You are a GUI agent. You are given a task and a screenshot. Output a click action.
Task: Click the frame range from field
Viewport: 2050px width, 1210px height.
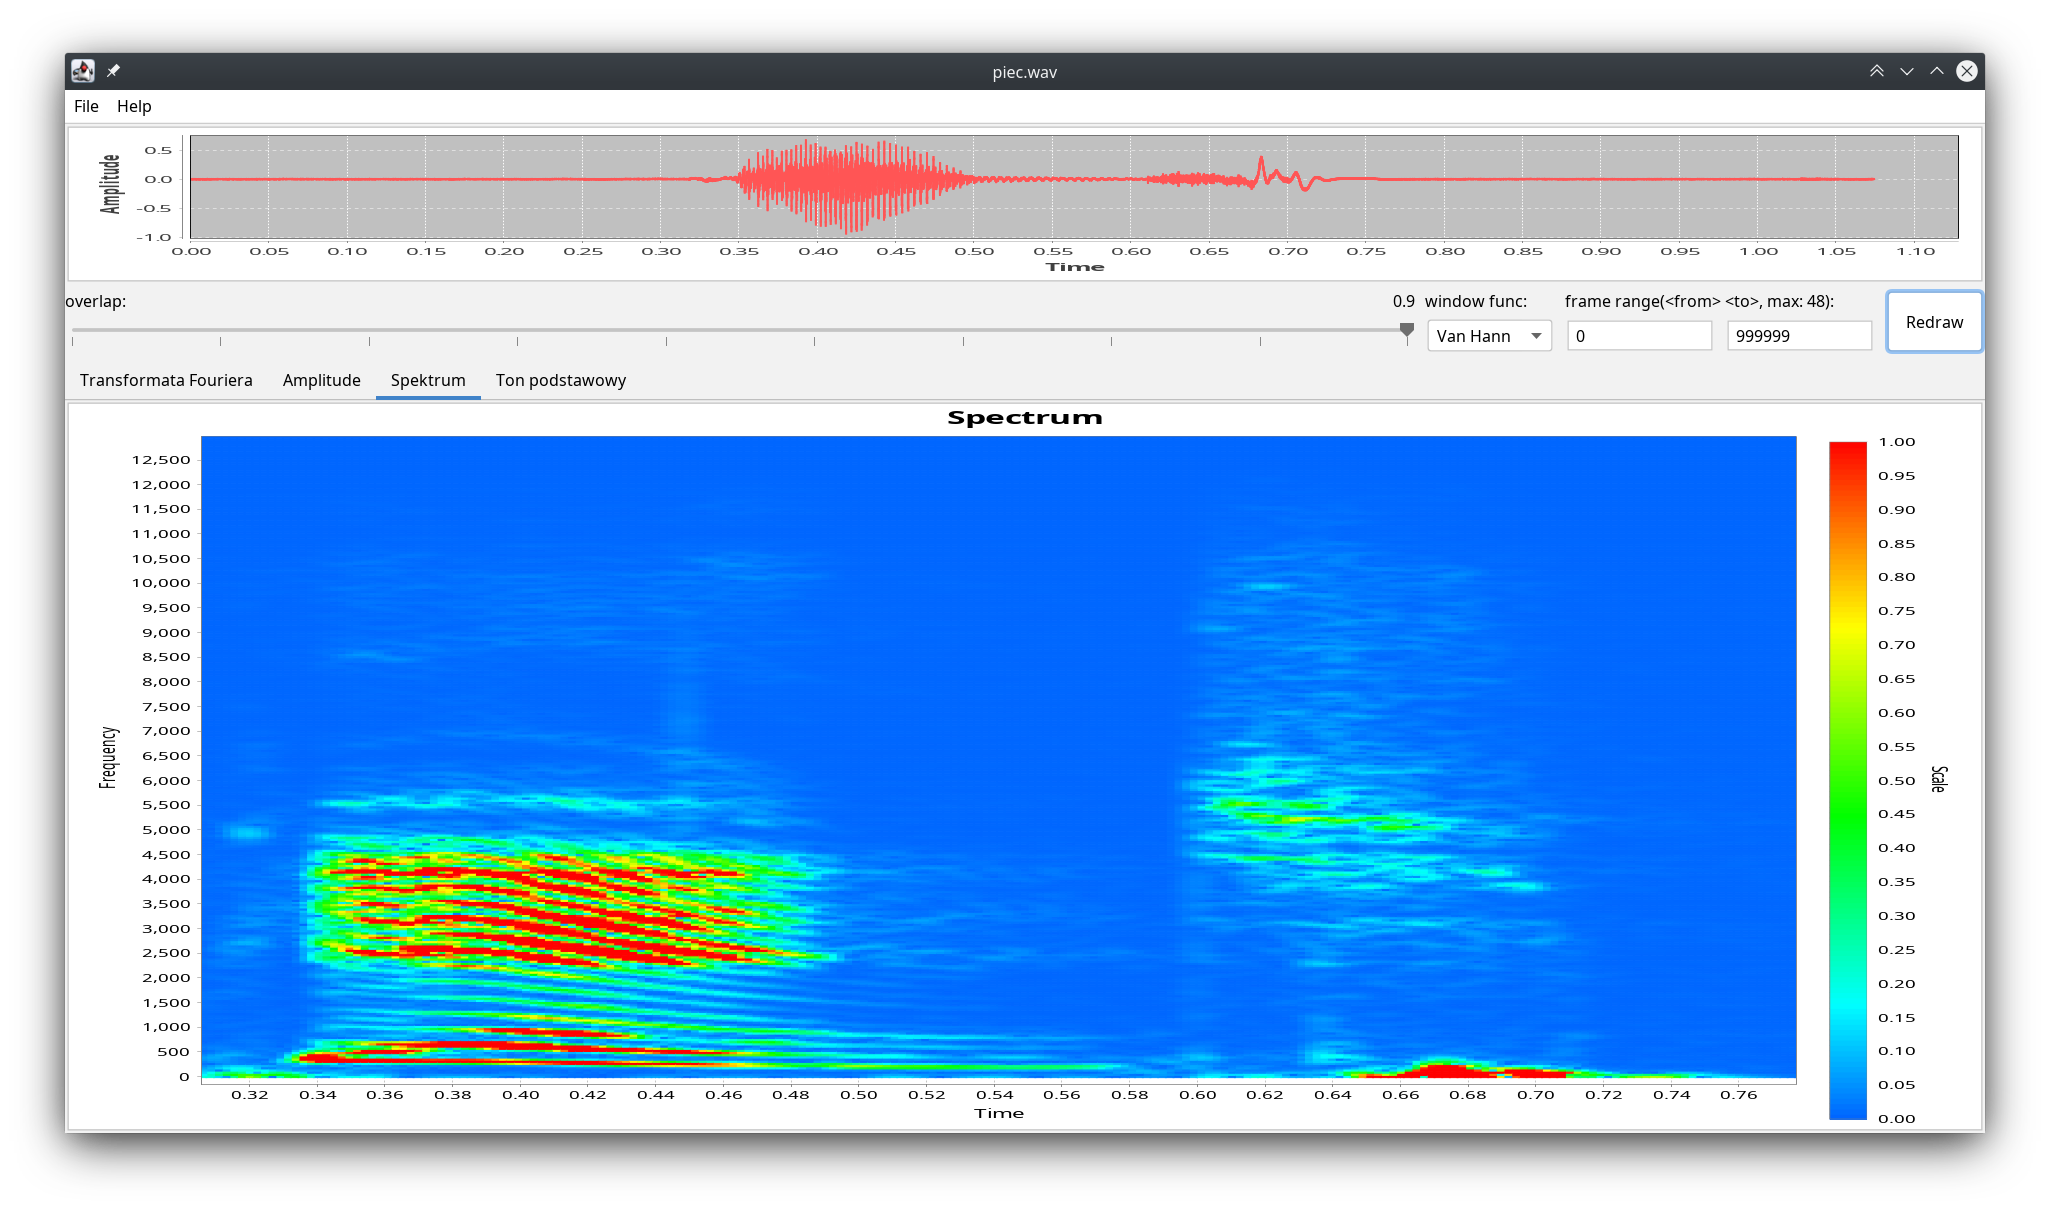tap(1639, 336)
